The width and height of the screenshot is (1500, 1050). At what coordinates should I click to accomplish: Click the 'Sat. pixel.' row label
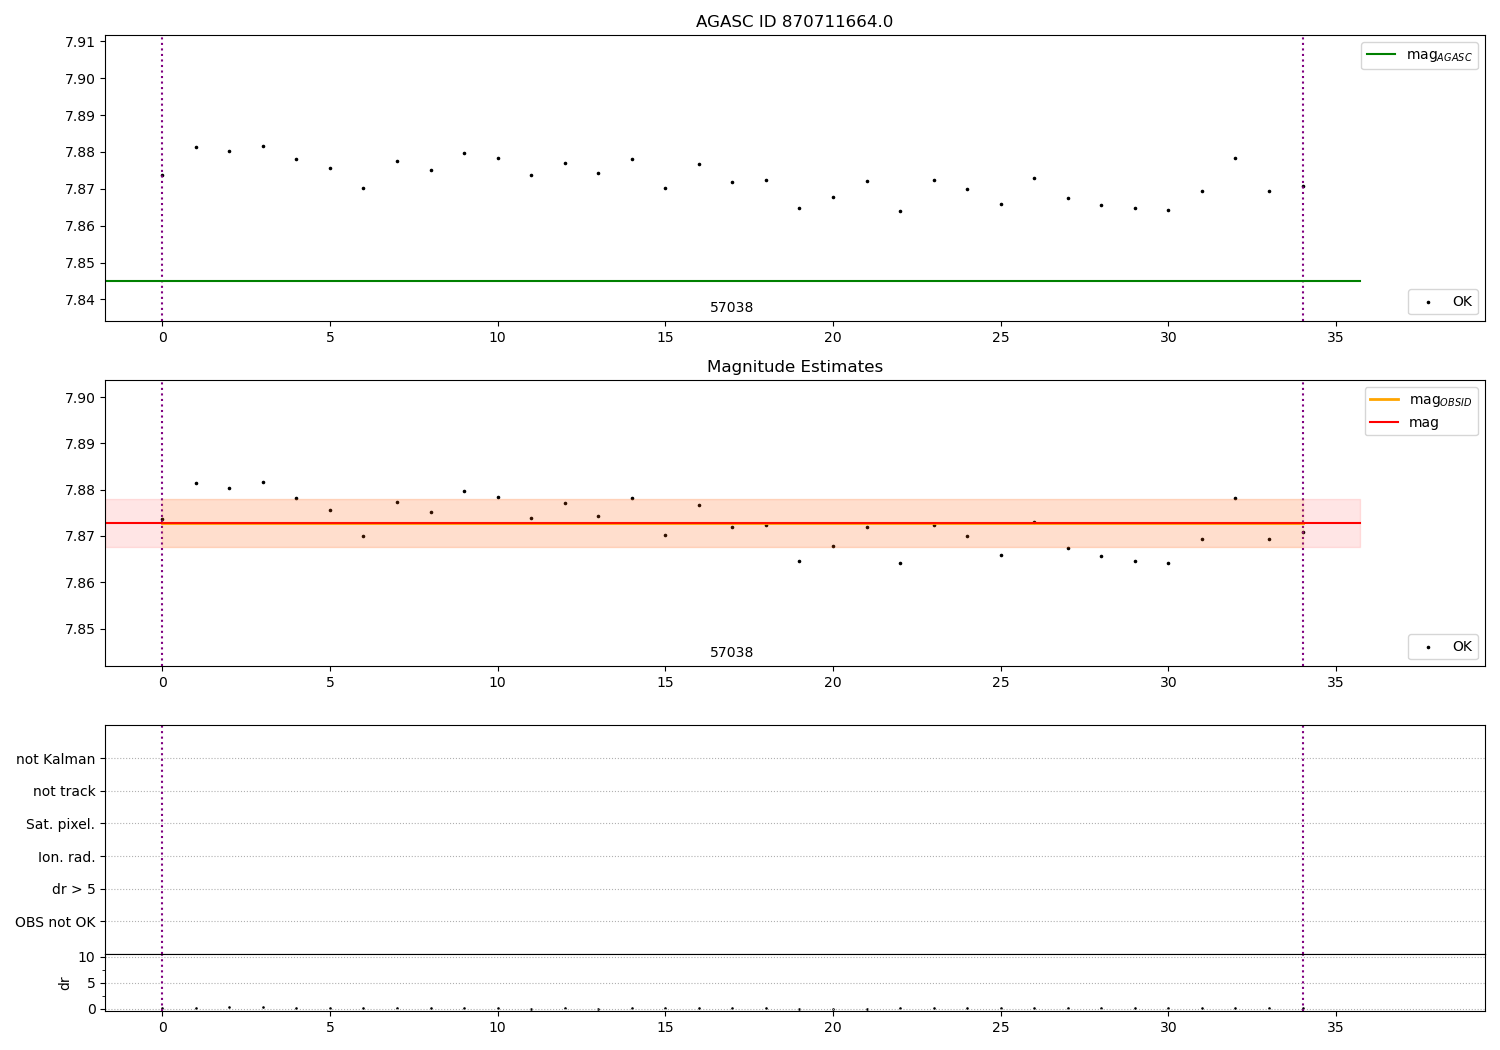click(x=60, y=824)
